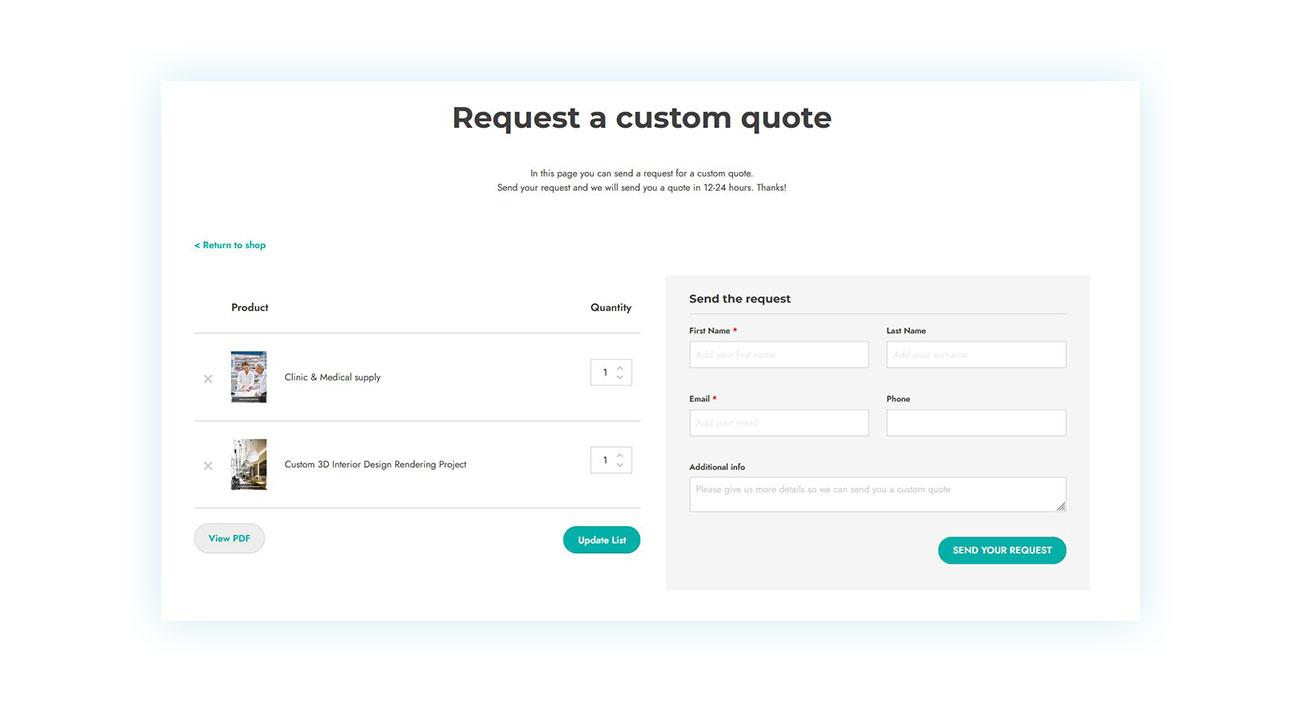The image size is (1300, 701).
Task: Decrease quantity of 3D Interior Design project
Action: pos(620,465)
